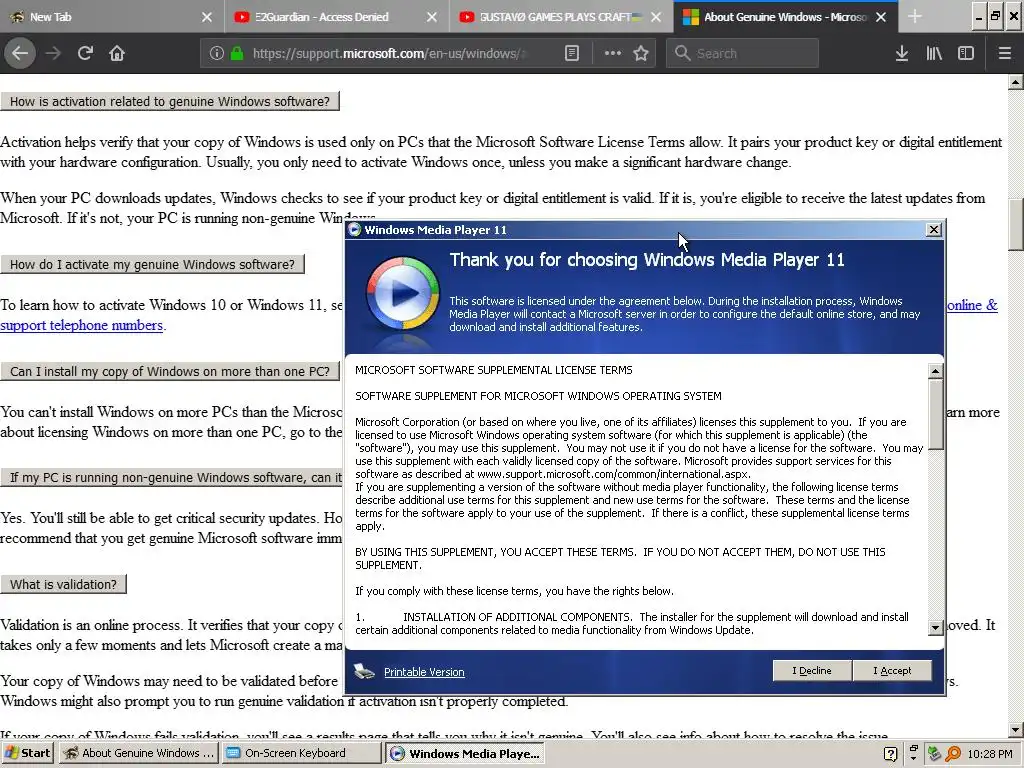
Task: Expand 'How is activation related' section
Action: 170,101
